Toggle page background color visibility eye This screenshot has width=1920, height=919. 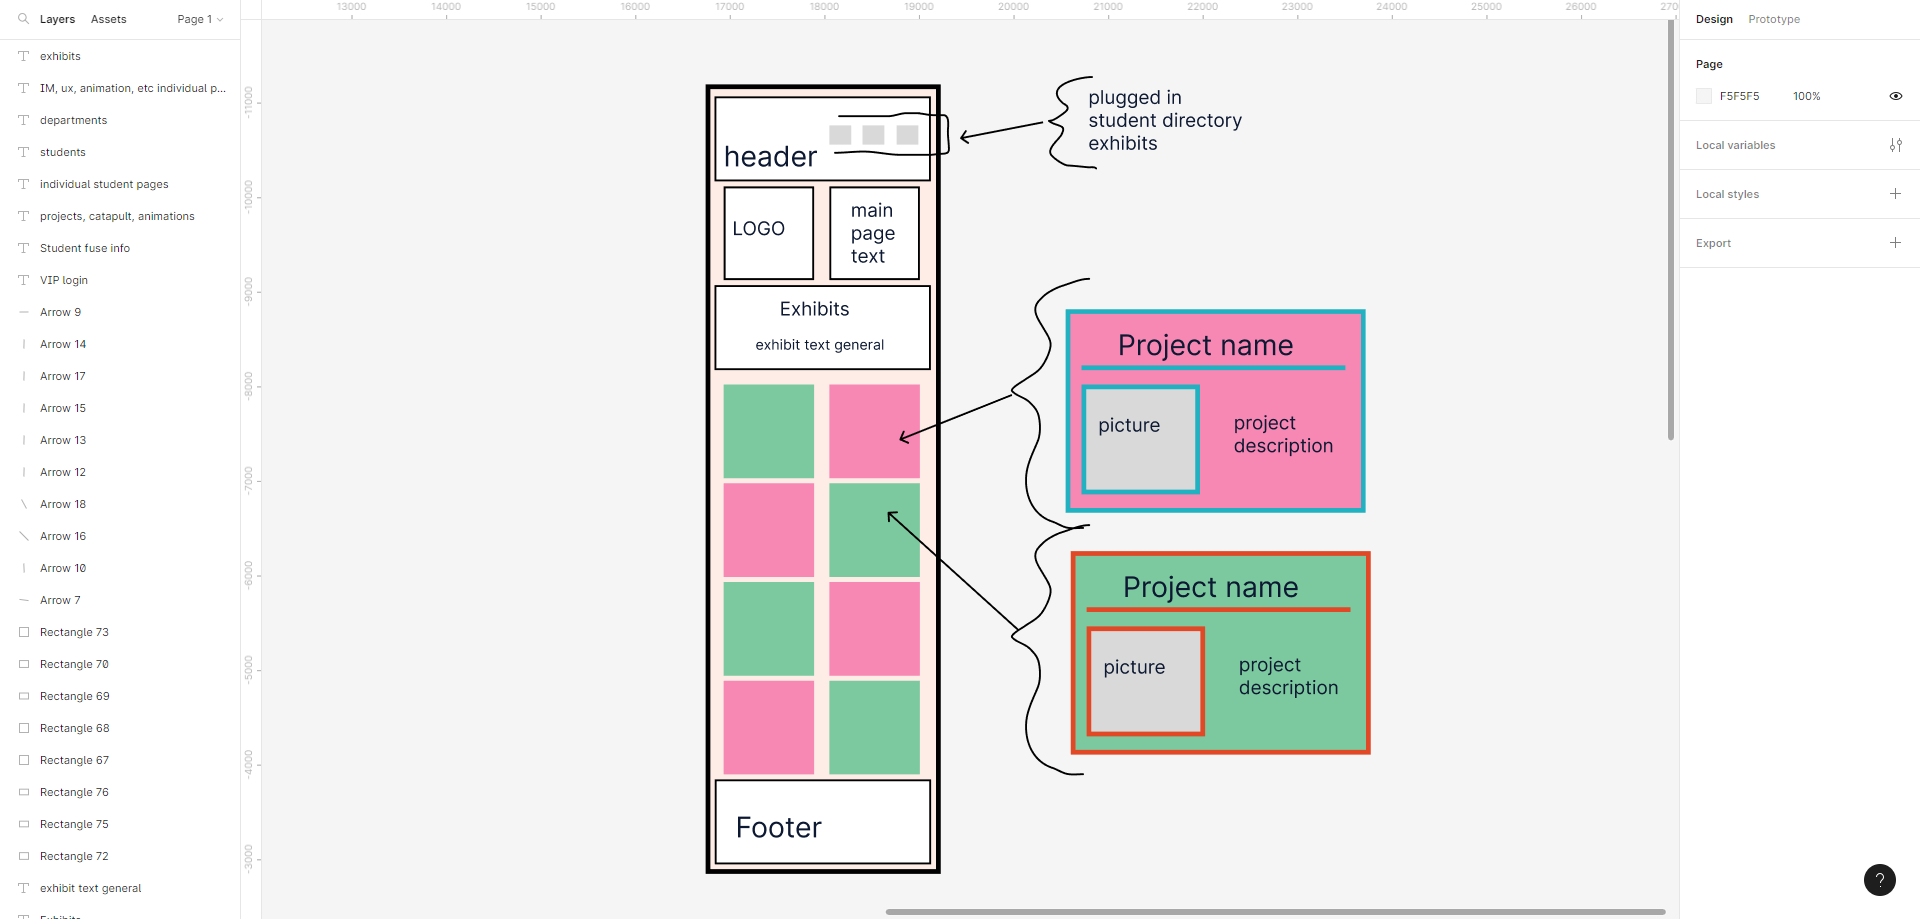point(1895,96)
